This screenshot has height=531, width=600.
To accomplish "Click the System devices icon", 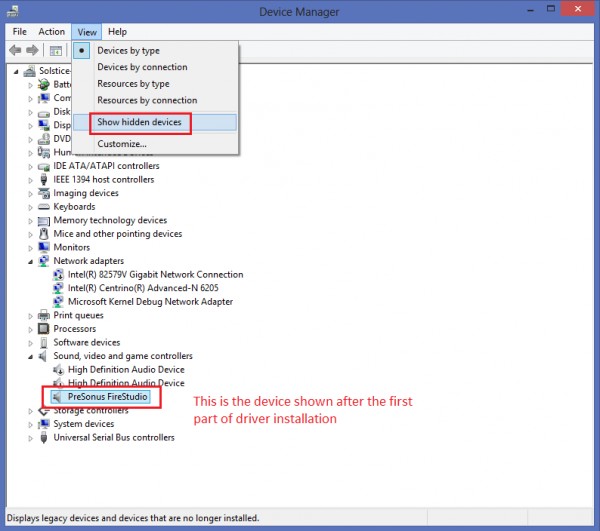I will [x=44, y=424].
